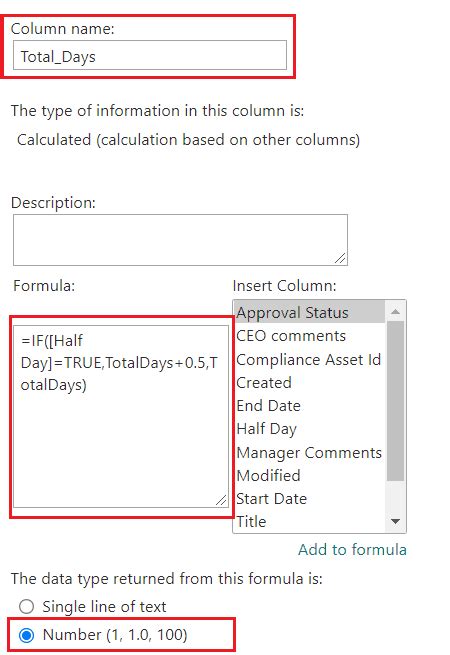This screenshot has height=655, width=450.
Task: Select End Date column
Action: pos(309,406)
